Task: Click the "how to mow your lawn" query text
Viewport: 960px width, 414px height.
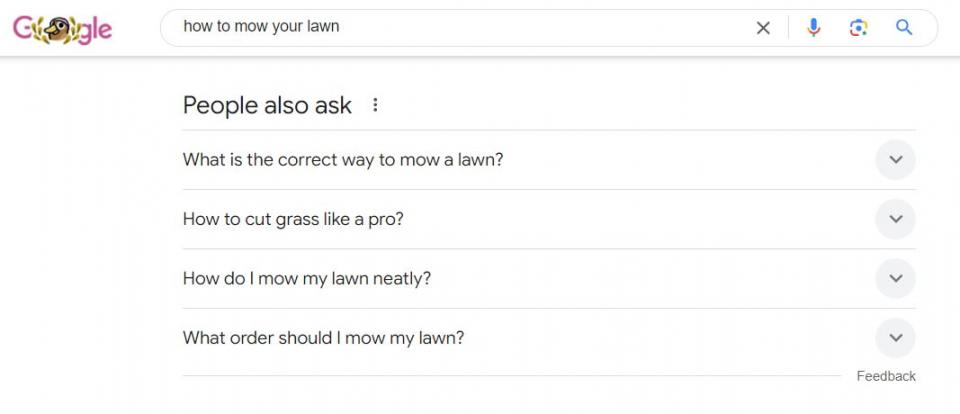Action: point(261,27)
